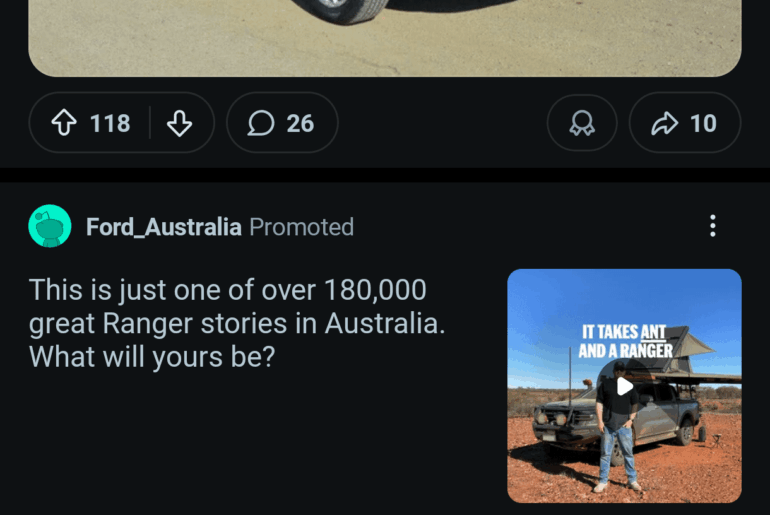
Task: Tap the share count of 10
Action: 703,123
